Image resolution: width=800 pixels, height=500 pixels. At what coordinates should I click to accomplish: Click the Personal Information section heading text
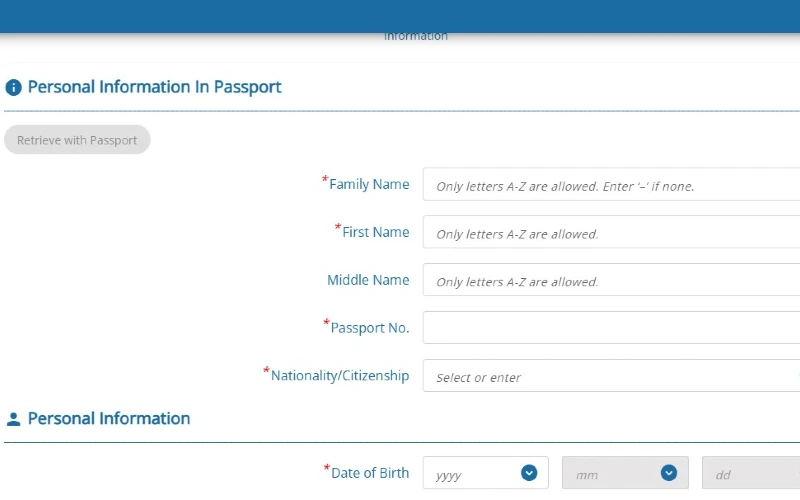click(x=109, y=419)
